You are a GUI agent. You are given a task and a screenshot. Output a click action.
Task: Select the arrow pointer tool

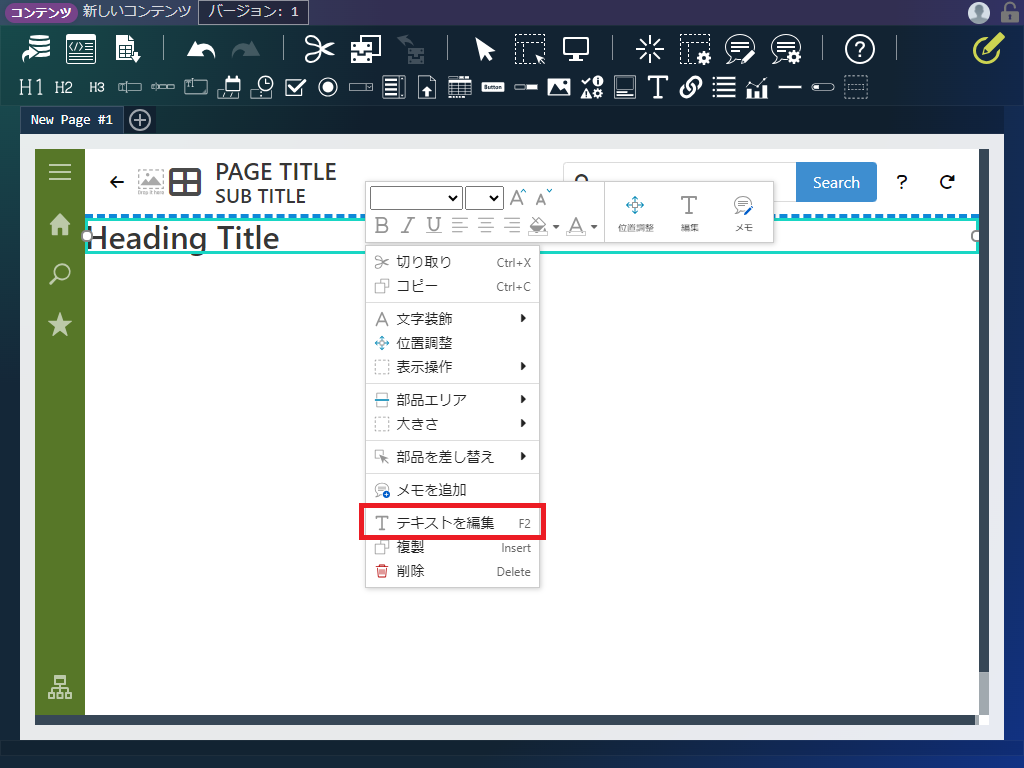point(484,49)
